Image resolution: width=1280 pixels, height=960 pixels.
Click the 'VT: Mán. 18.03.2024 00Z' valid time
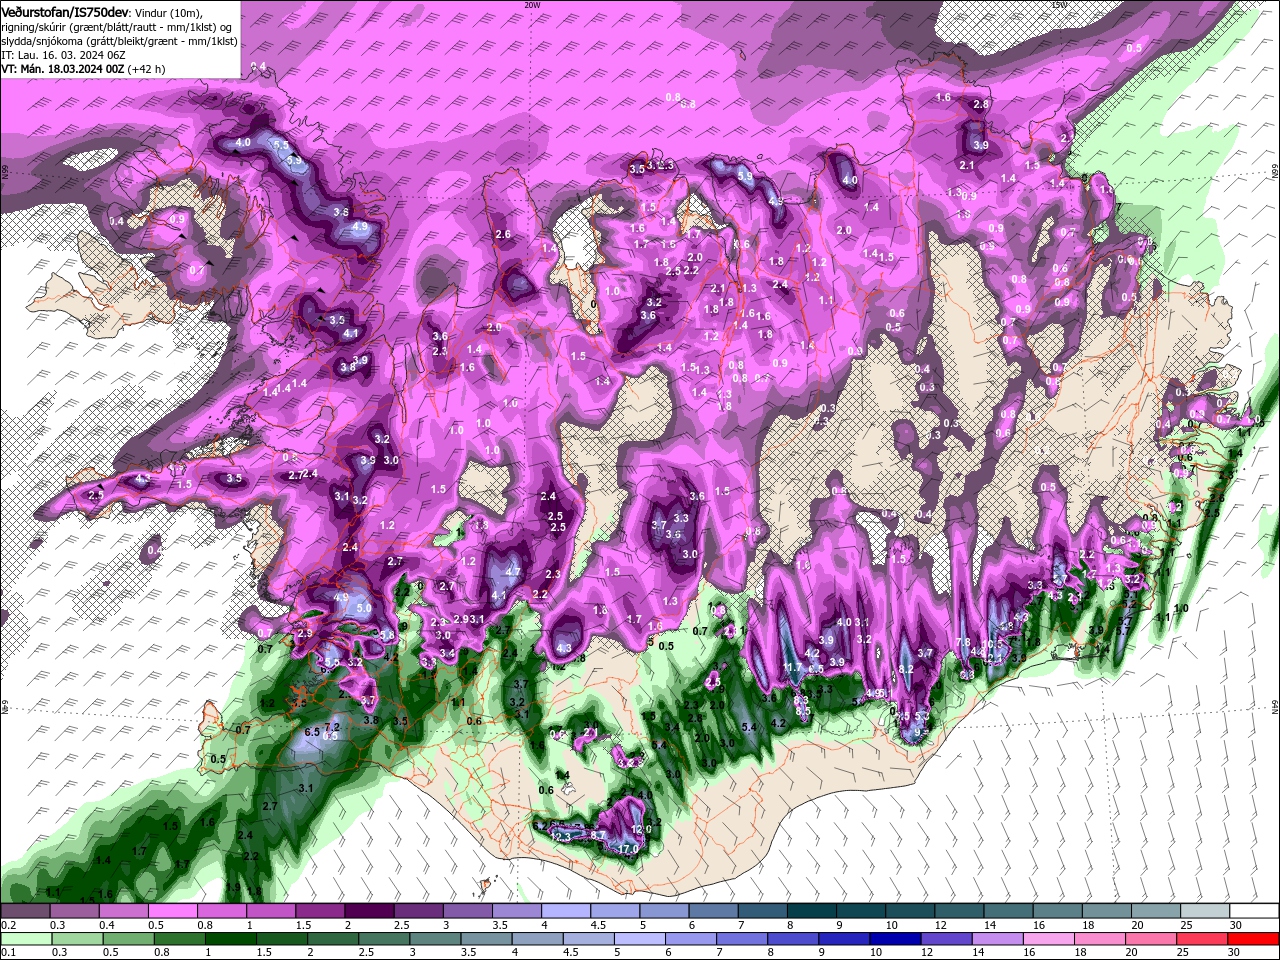pyautogui.click(x=62, y=69)
